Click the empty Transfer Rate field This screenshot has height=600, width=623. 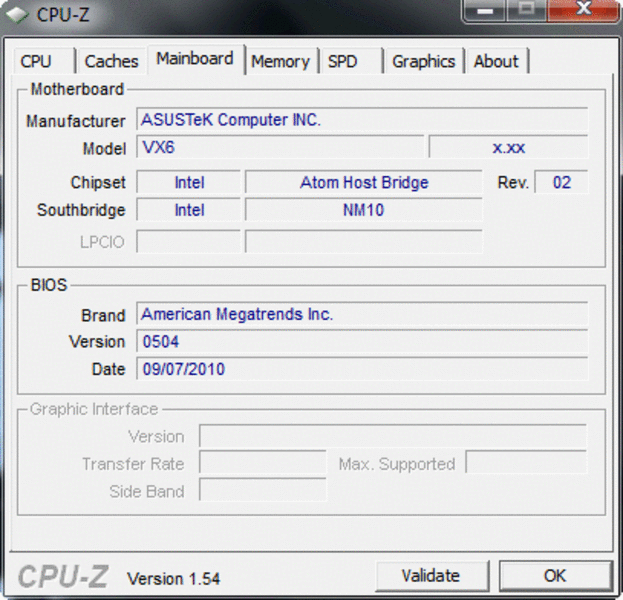263,463
